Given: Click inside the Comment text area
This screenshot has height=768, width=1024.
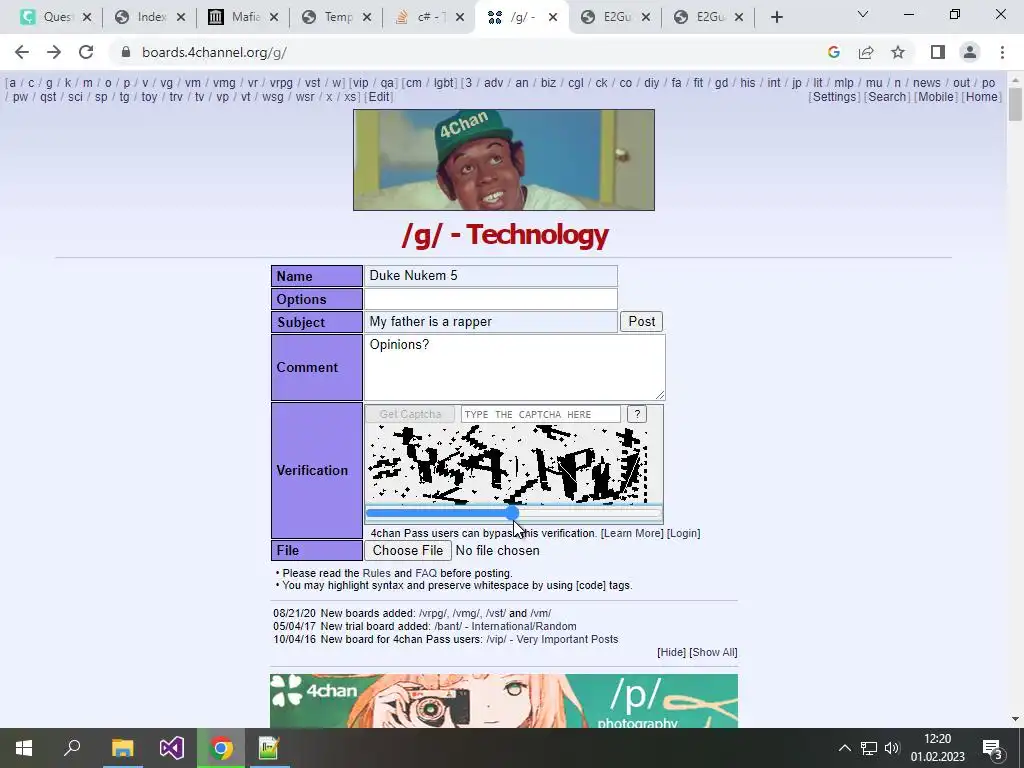Looking at the screenshot, I should point(515,367).
